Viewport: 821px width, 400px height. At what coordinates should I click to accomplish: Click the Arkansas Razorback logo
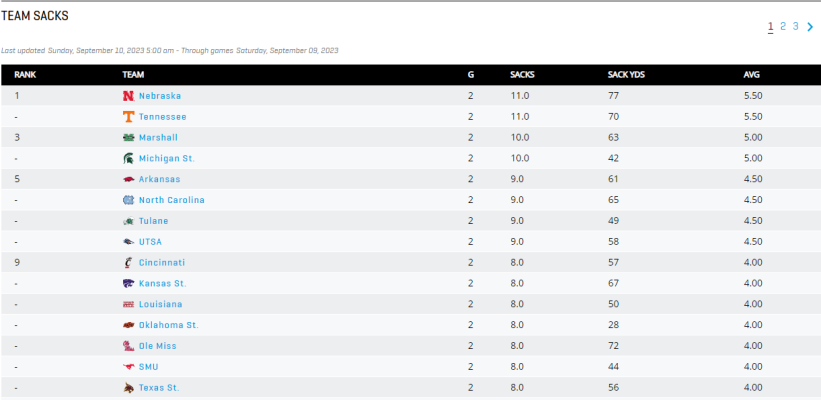(x=128, y=179)
